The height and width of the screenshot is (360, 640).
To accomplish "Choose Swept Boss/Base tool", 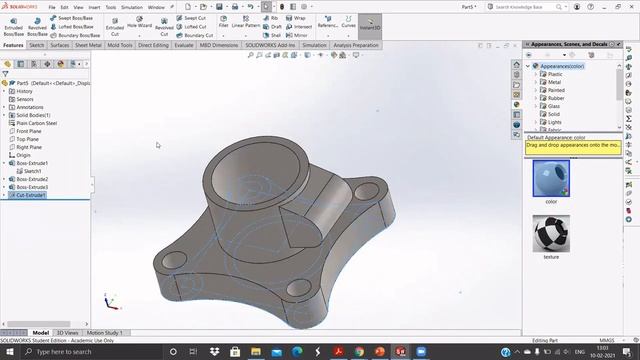I will (x=71, y=18).
